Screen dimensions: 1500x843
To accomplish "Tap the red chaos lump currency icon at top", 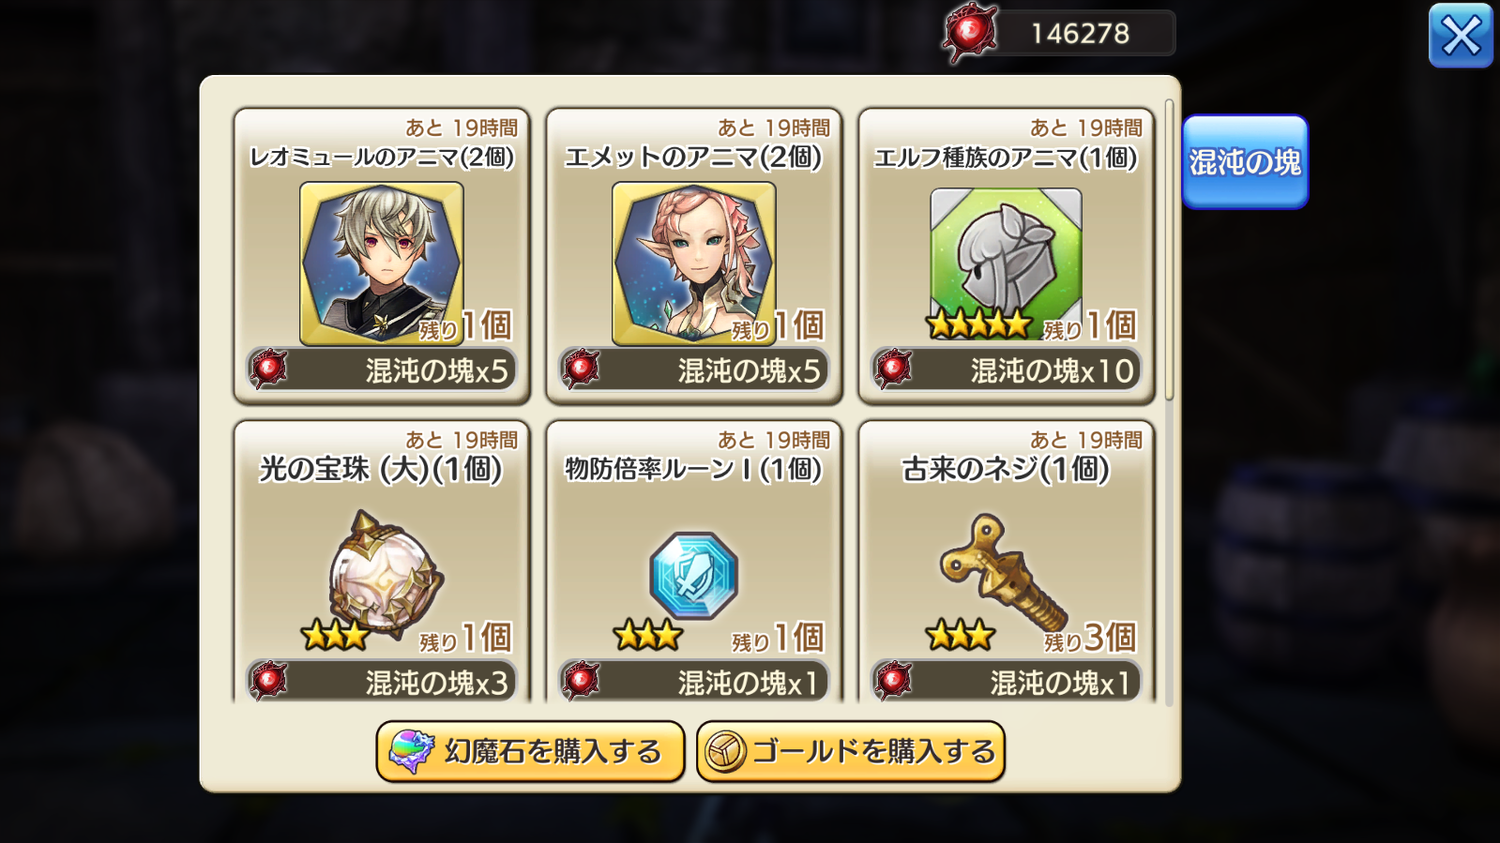I will click(970, 34).
